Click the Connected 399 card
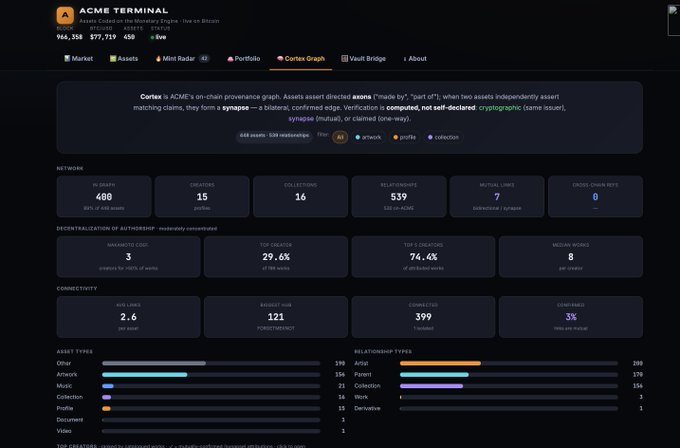Viewport: 680px width, 448px height. pos(423,317)
